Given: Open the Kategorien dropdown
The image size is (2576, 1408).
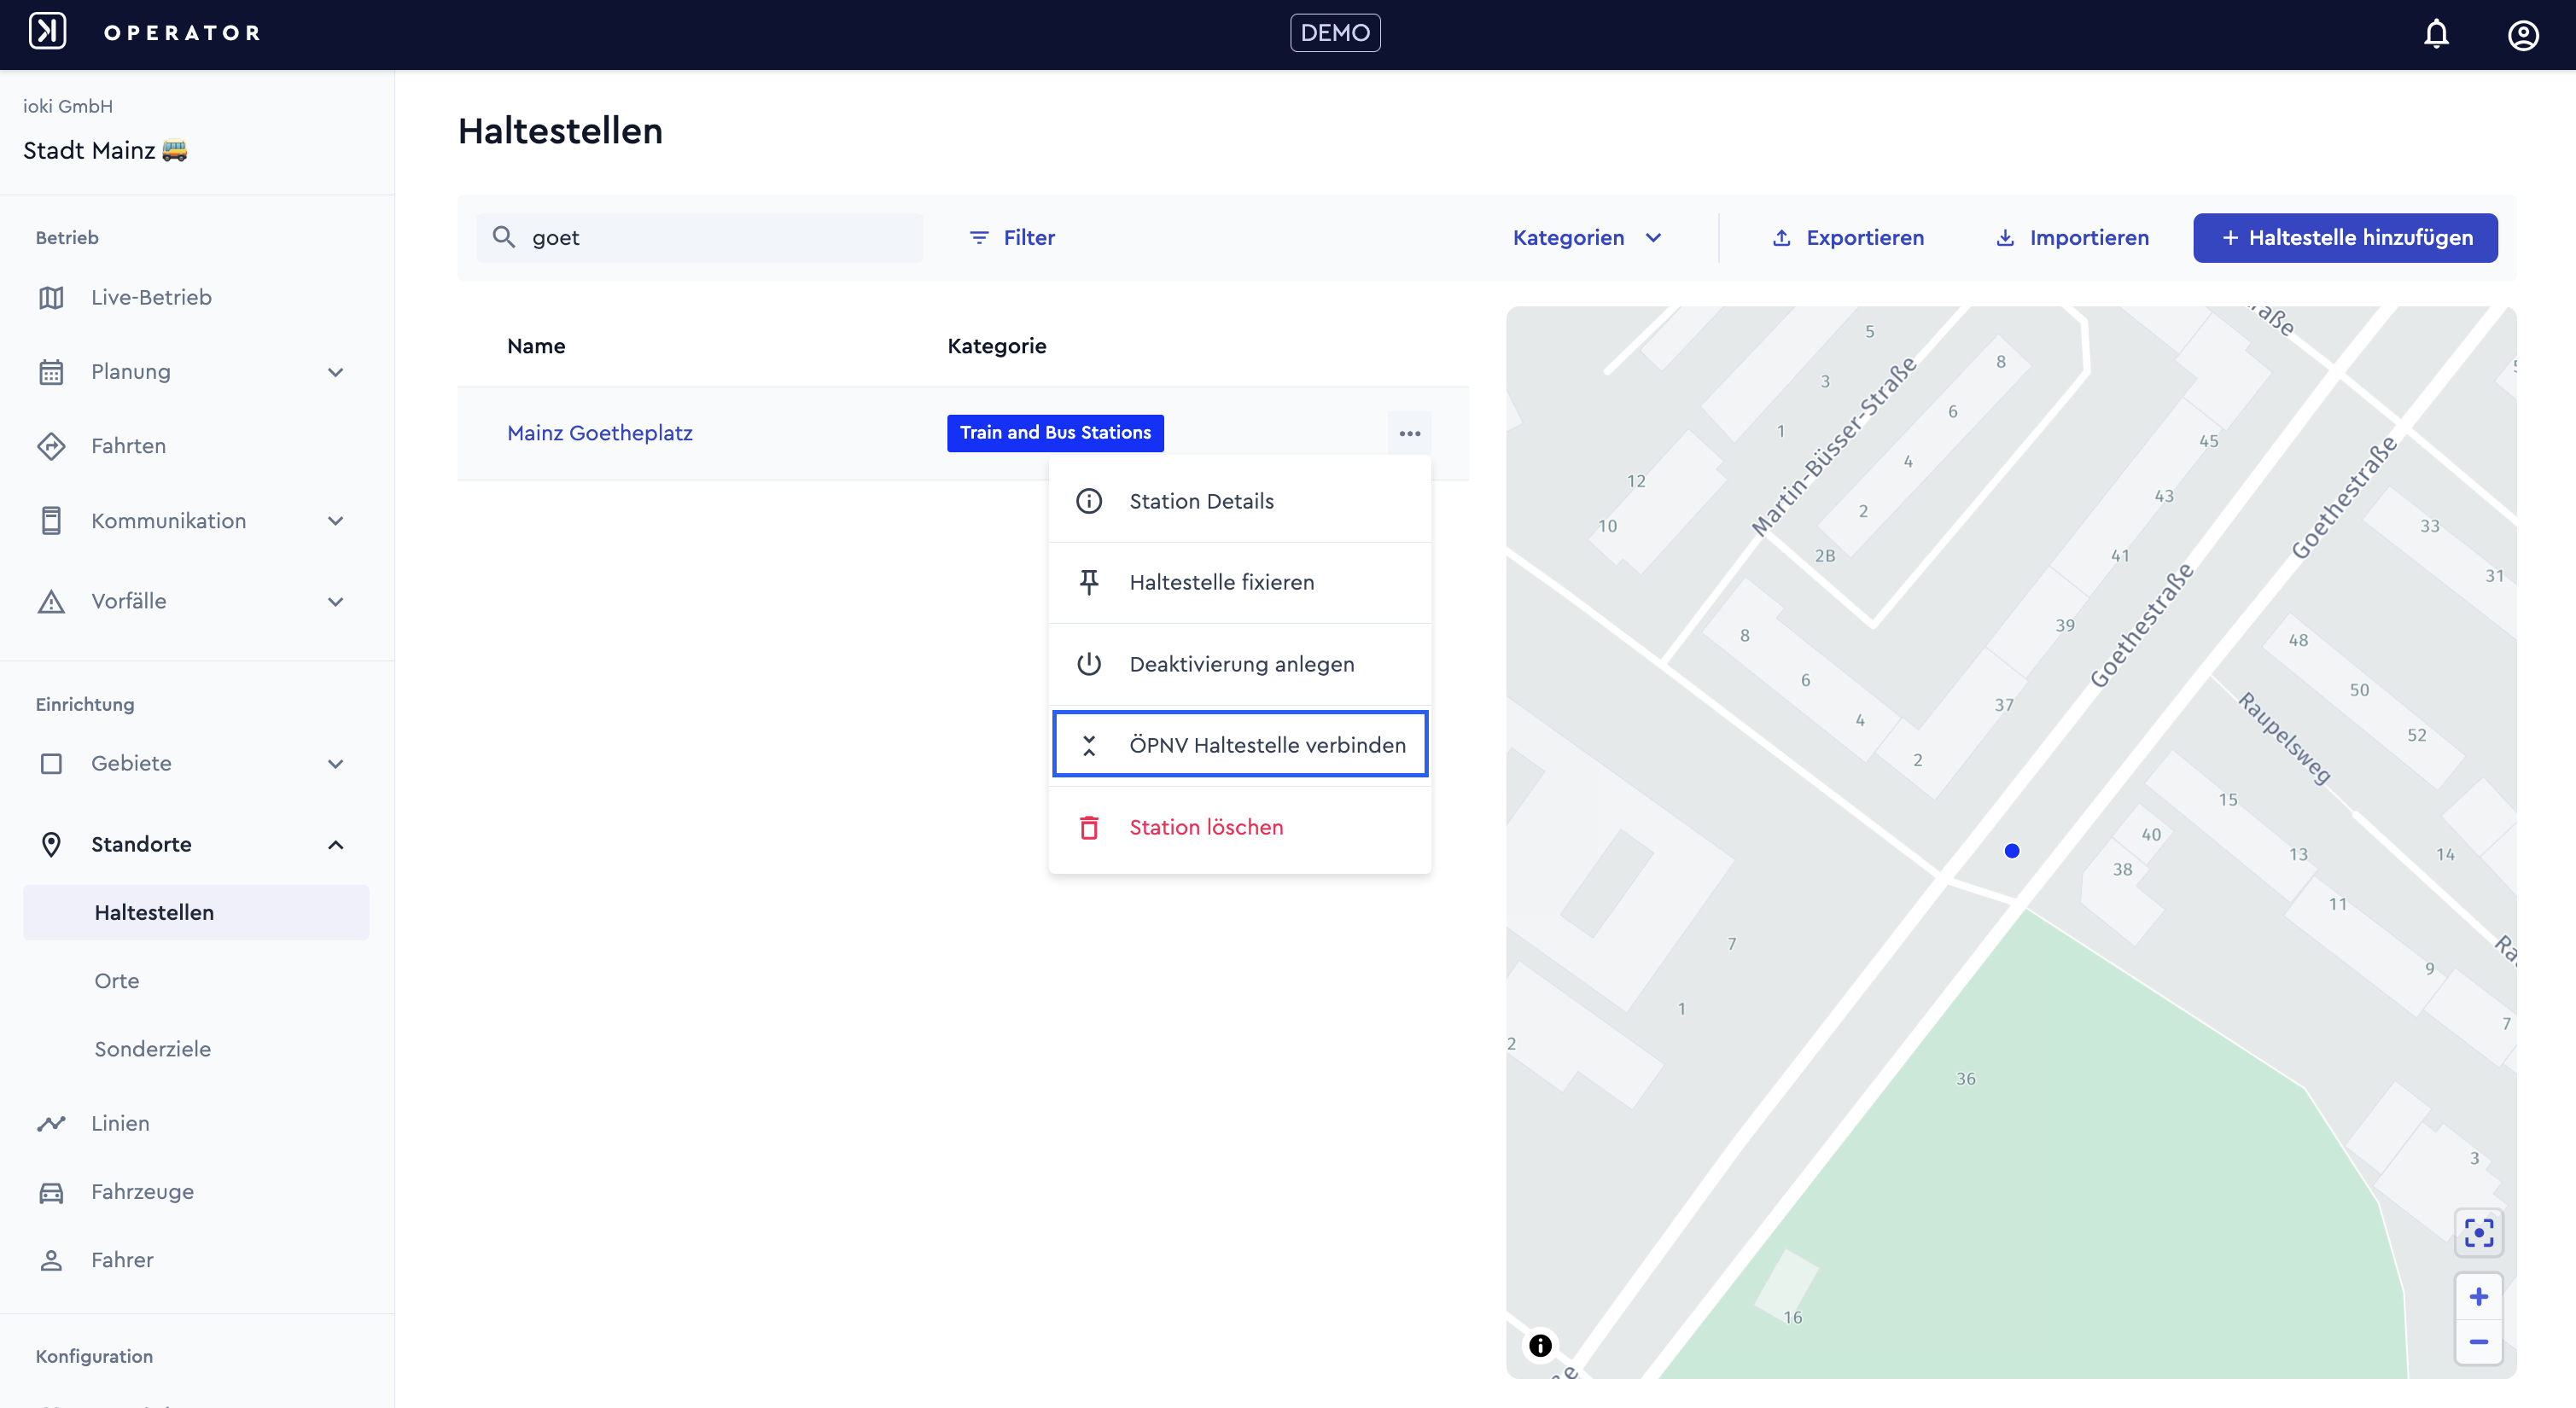Looking at the screenshot, I should [x=1587, y=238].
